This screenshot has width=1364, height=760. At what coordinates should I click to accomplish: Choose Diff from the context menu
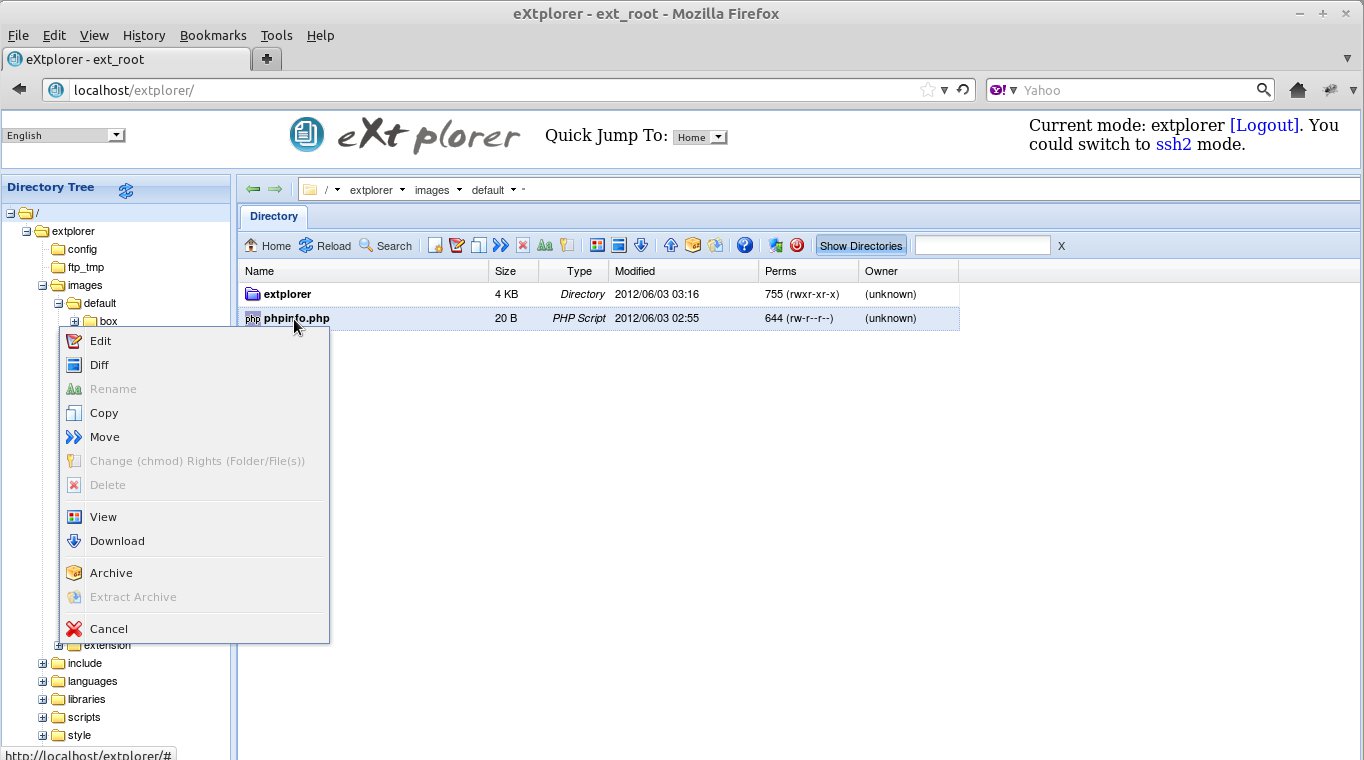194,365
